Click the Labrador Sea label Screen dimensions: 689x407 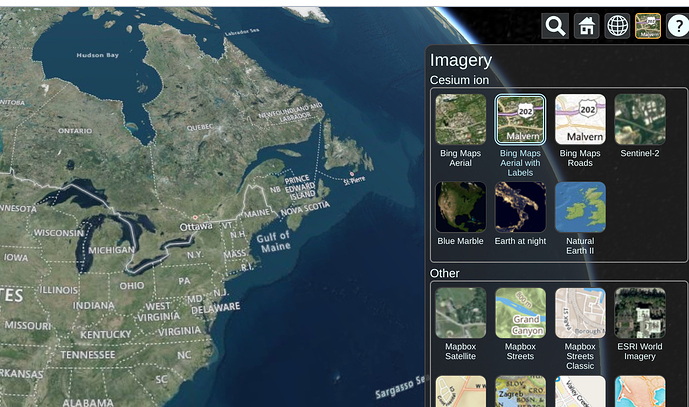coord(242,32)
